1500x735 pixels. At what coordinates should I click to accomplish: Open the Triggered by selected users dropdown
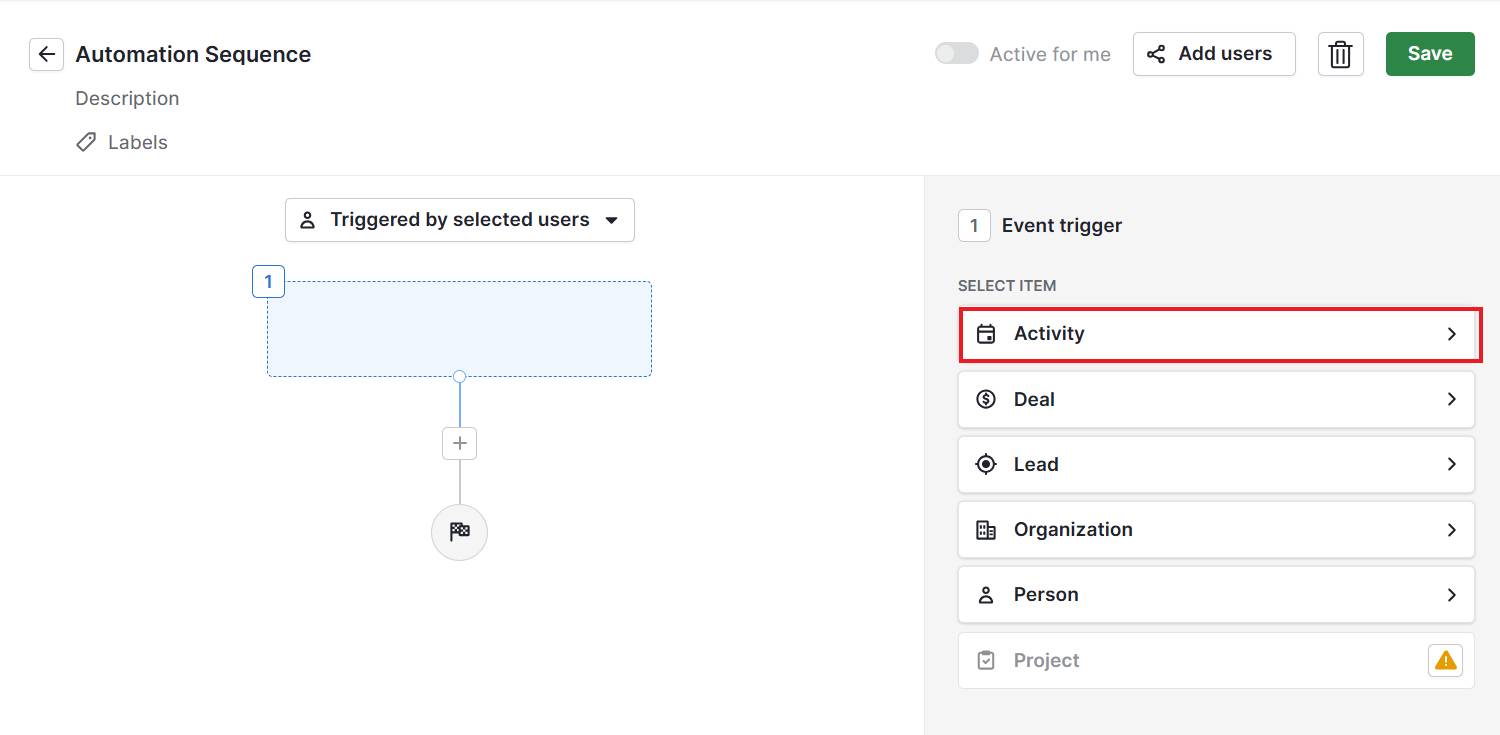(x=459, y=219)
